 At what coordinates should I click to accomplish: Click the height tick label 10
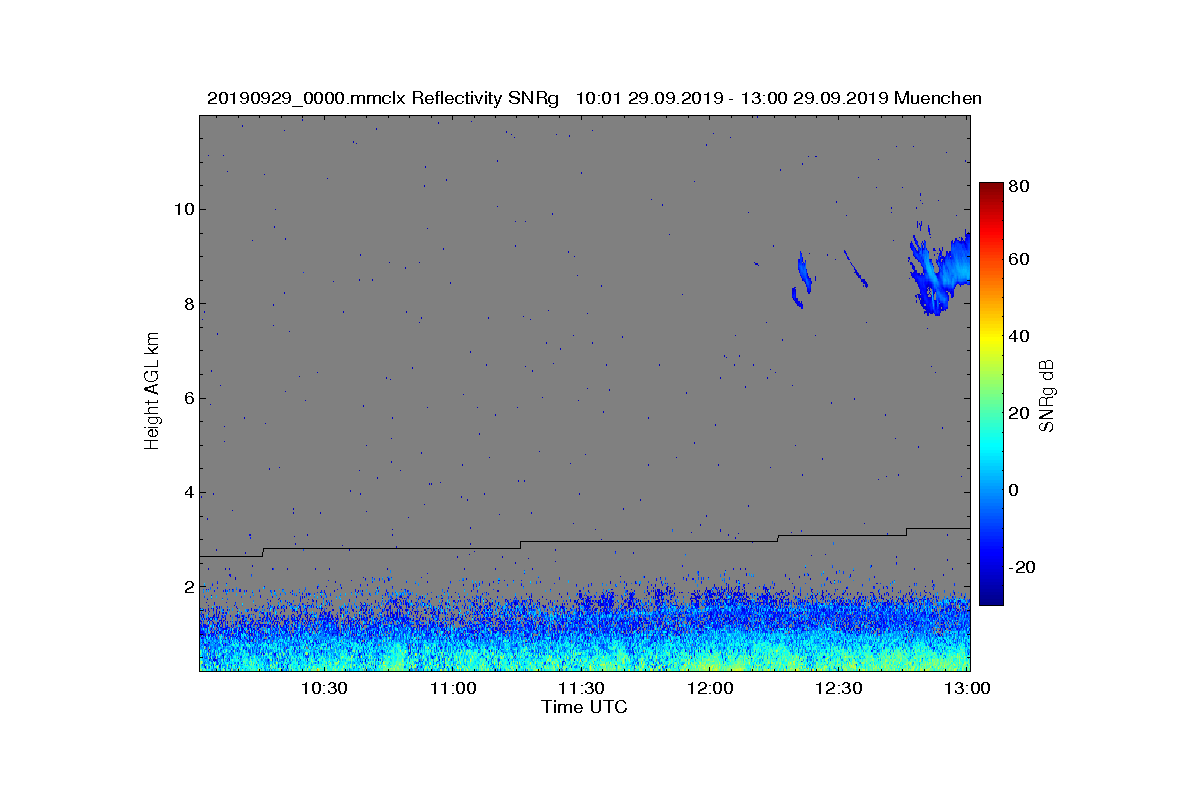pos(183,209)
